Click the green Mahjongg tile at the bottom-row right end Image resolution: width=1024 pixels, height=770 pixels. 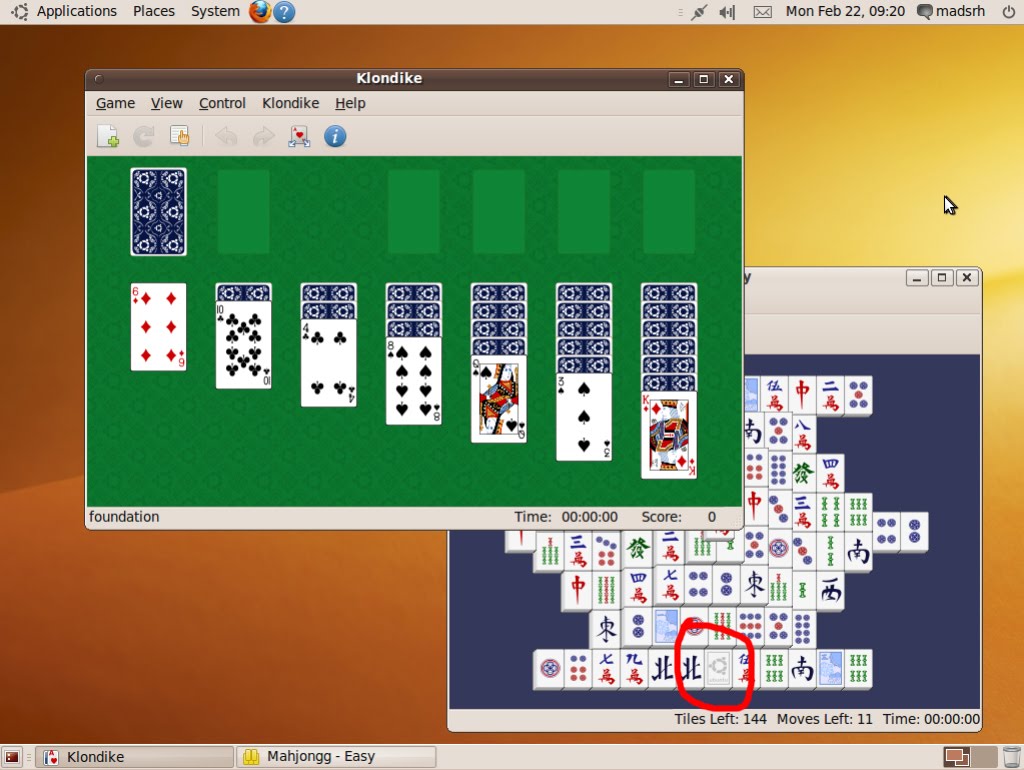[857, 669]
